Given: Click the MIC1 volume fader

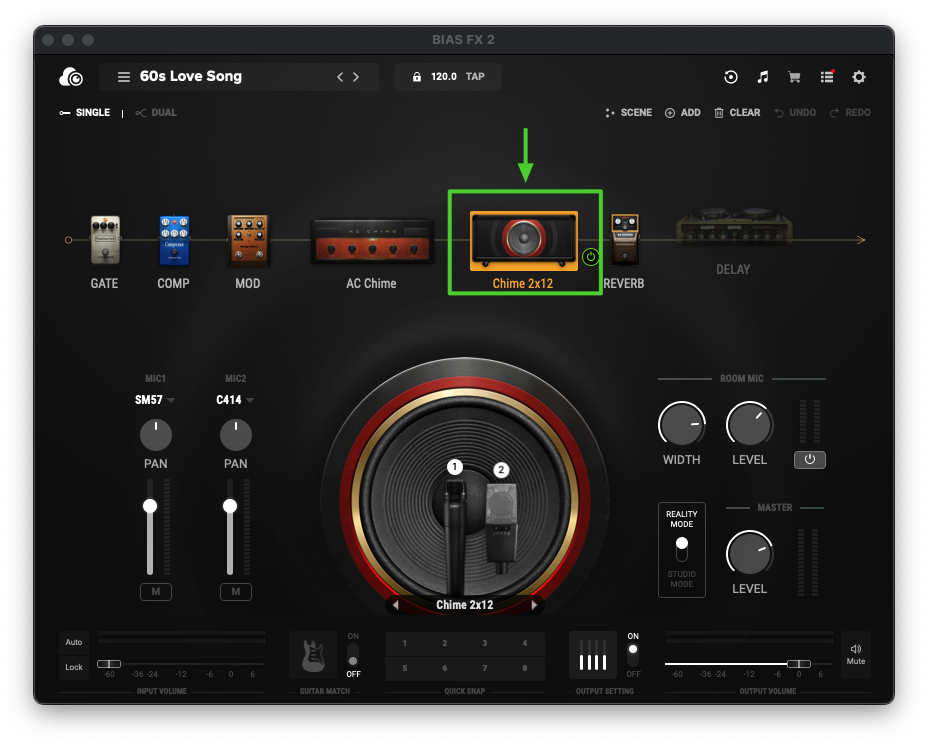Looking at the screenshot, I should [x=150, y=506].
